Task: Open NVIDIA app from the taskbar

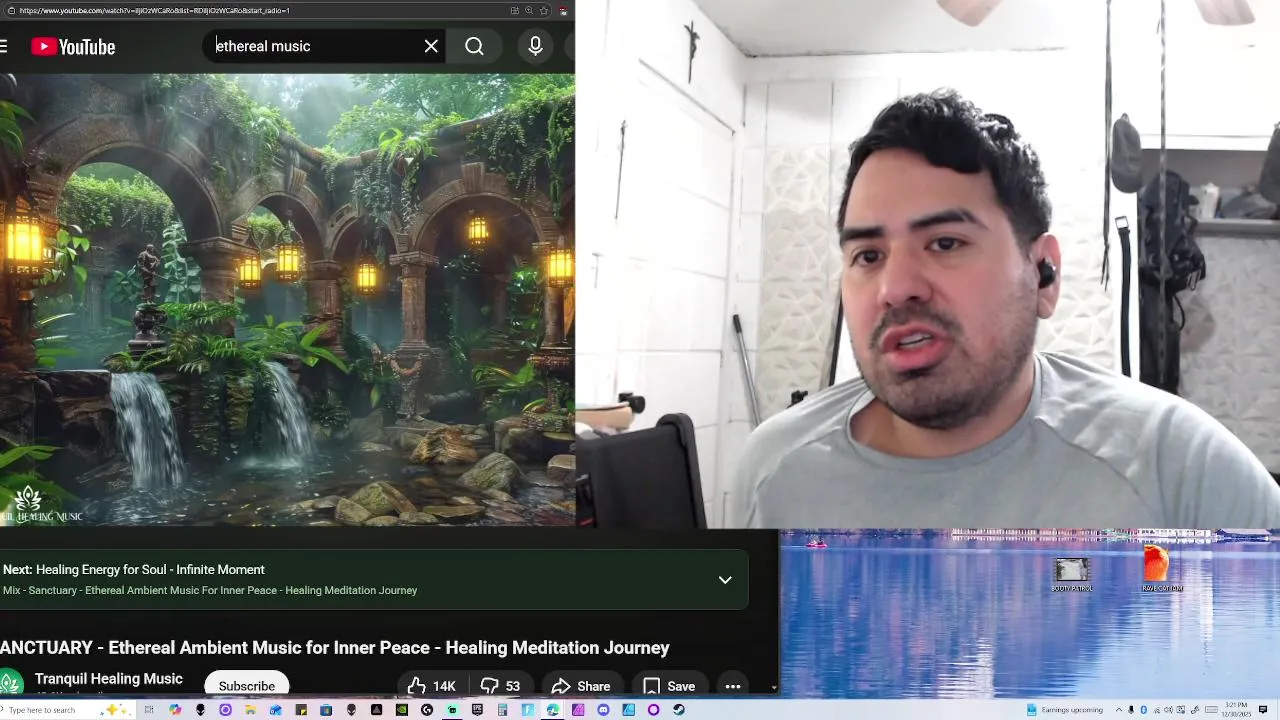Action: pyautogui.click(x=401, y=710)
